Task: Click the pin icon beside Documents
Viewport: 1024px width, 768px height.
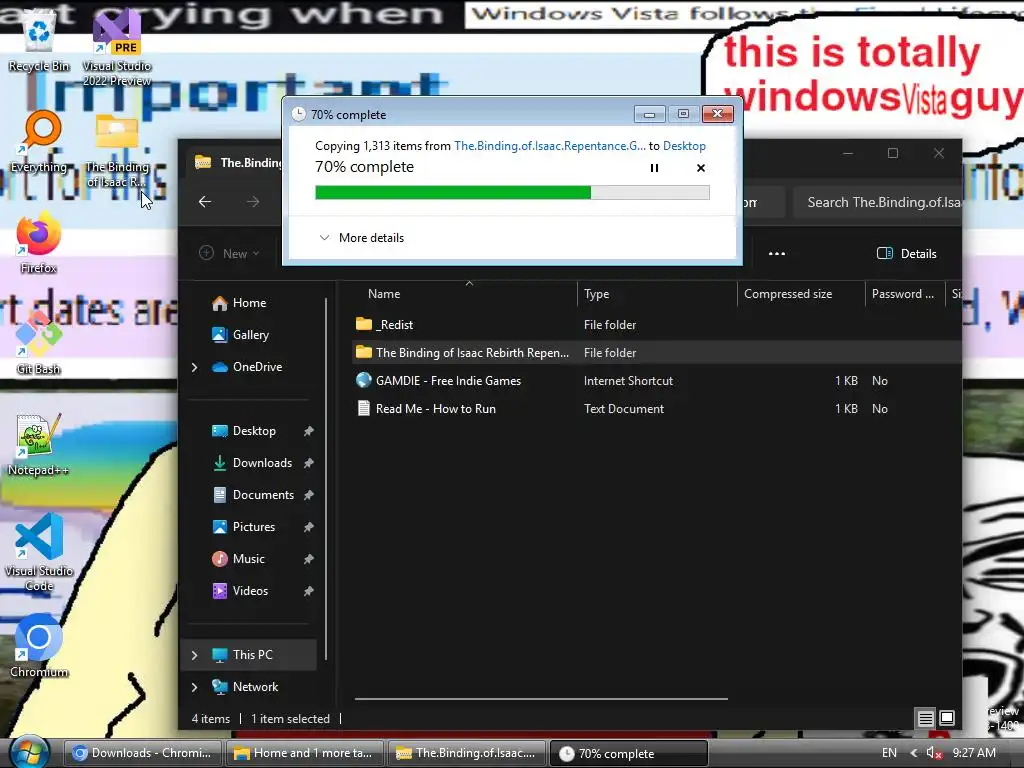Action: point(308,495)
